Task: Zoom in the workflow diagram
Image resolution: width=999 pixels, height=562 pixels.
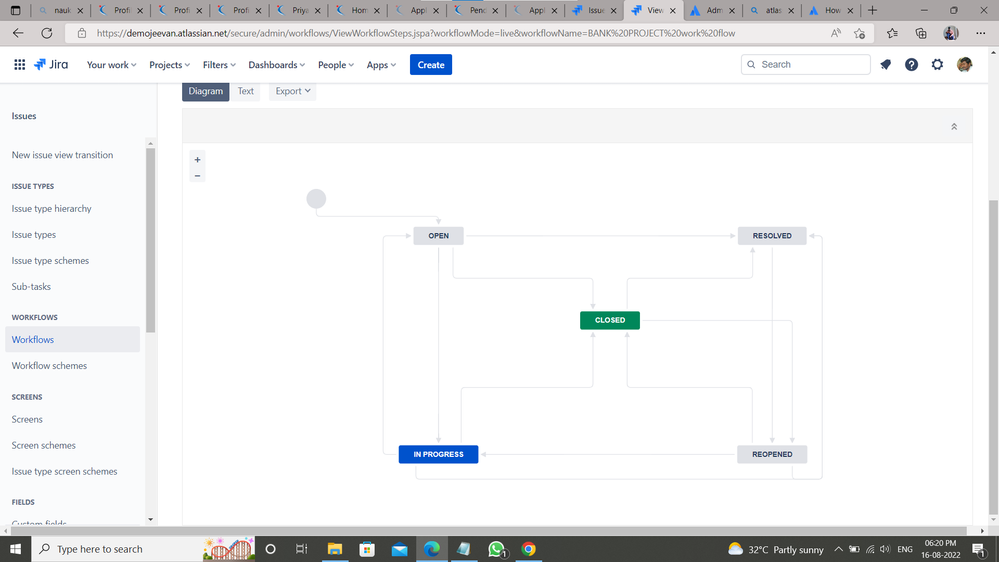Action: [x=198, y=160]
